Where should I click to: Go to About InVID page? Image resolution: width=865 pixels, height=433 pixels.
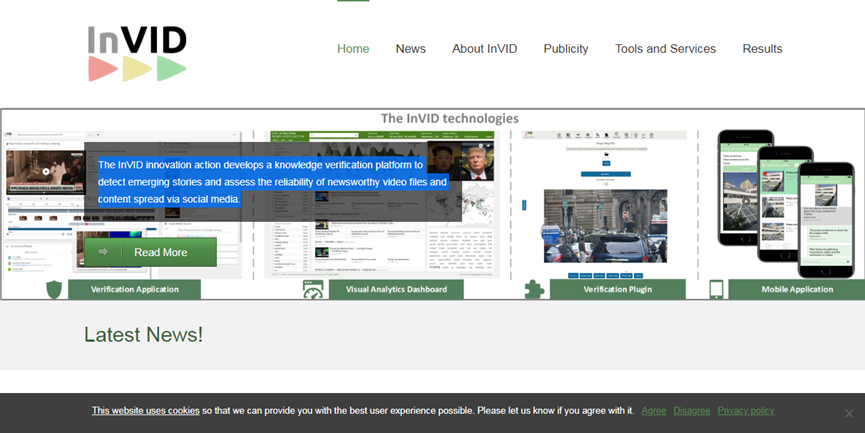[484, 49]
